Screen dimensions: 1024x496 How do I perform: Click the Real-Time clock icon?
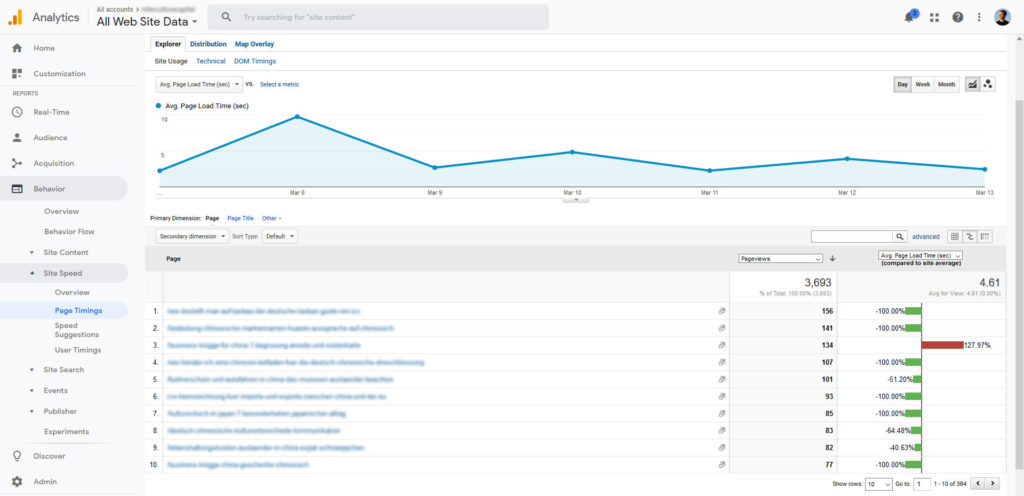pyautogui.click(x=17, y=112)
